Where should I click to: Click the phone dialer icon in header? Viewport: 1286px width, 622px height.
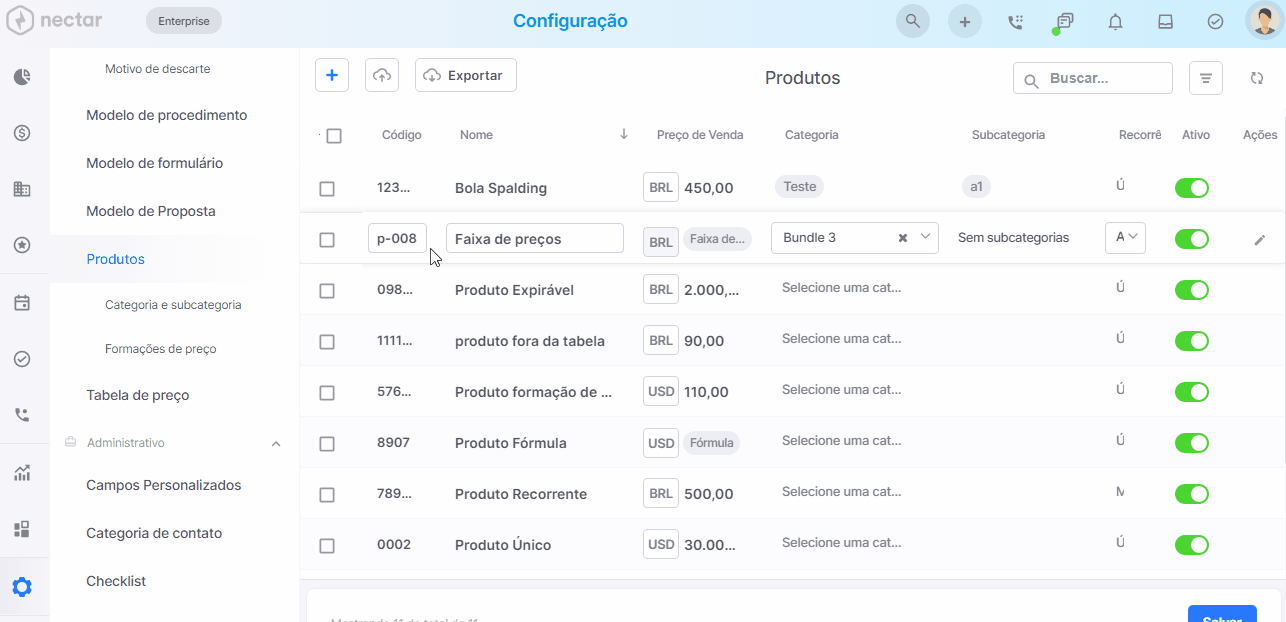tap(1015, 21)
